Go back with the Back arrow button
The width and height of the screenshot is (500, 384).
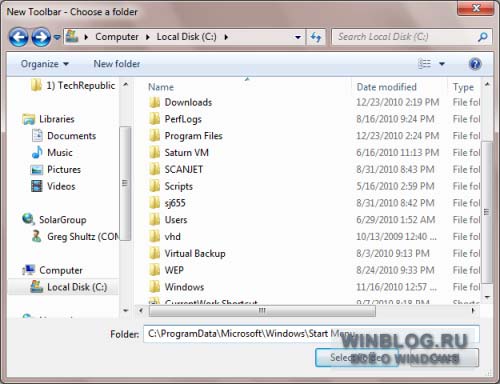click(18, 37)
